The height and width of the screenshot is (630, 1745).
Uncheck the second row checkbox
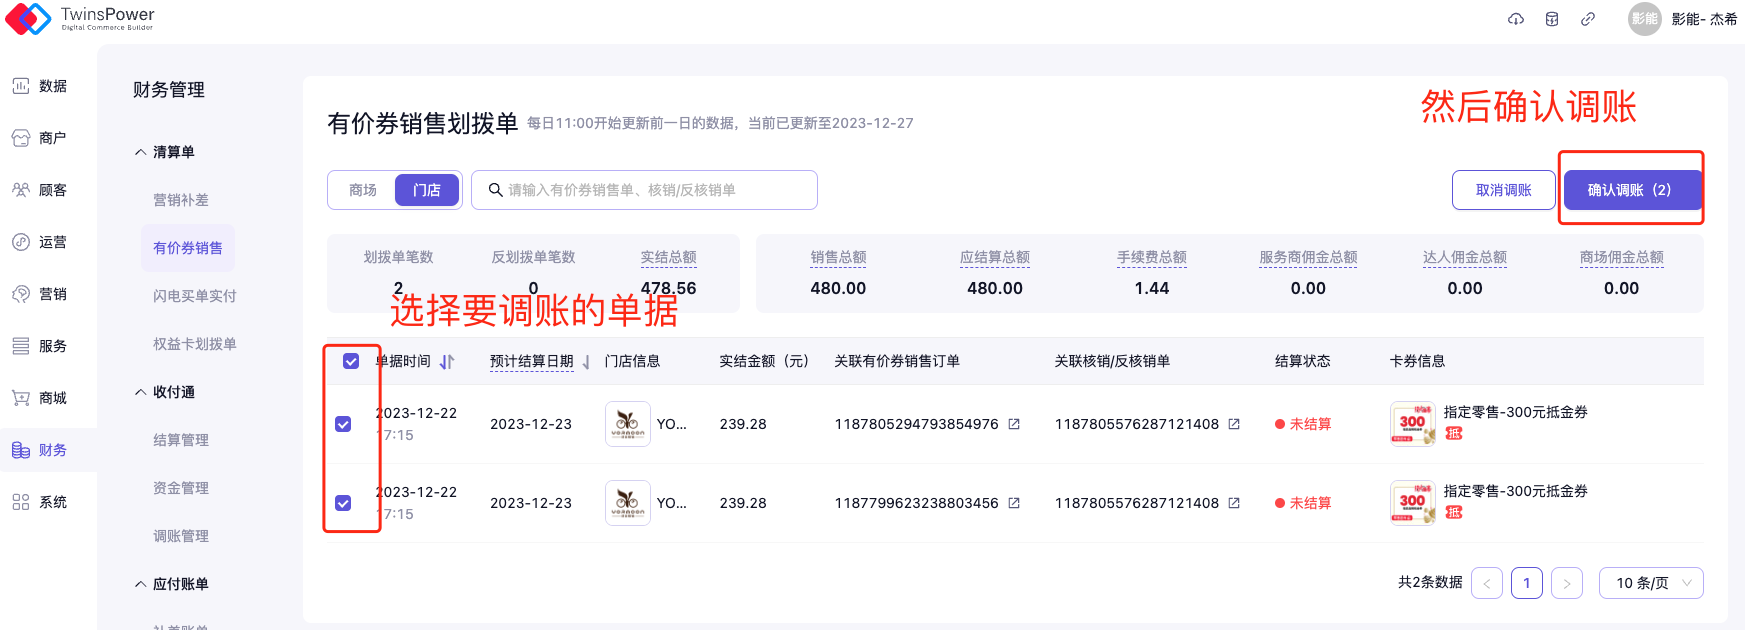click(x=343, y=503)
